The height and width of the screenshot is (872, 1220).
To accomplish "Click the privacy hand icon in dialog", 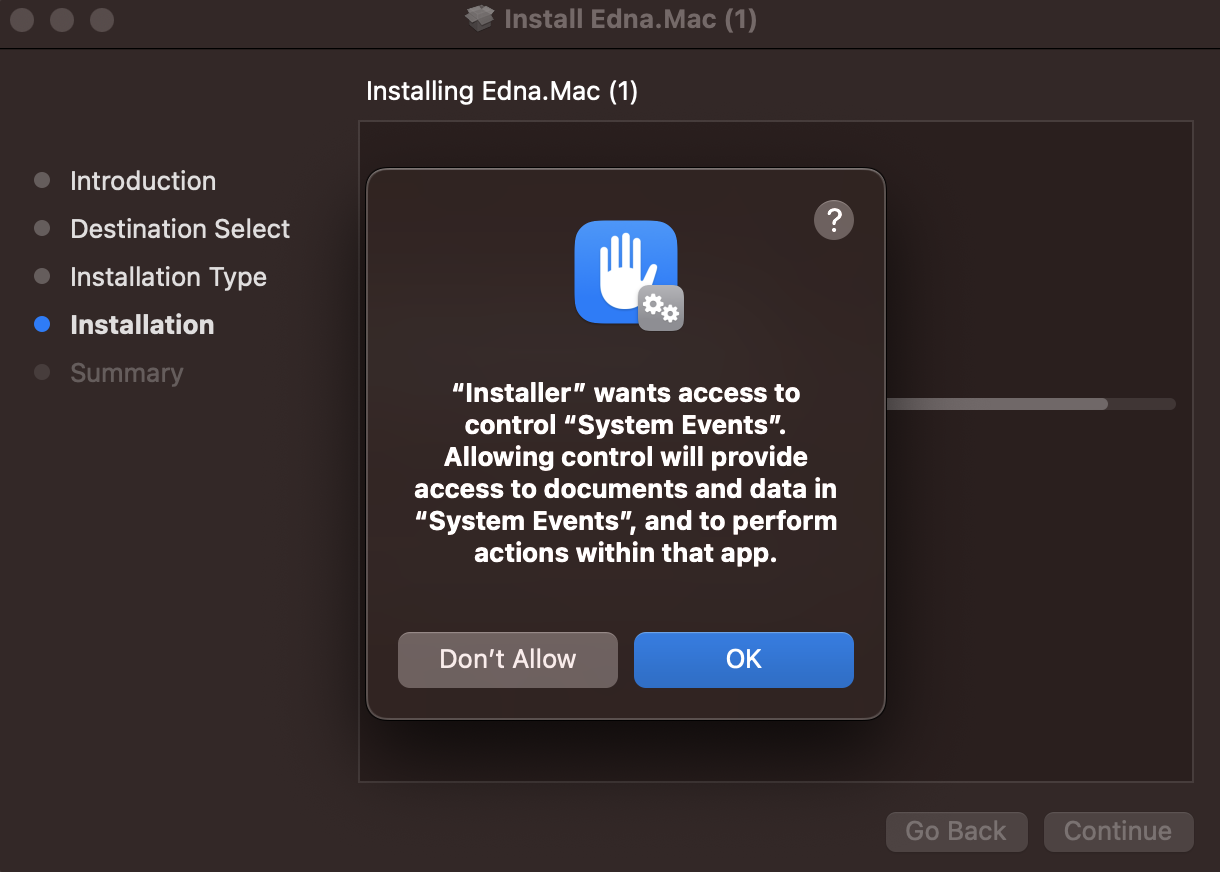I will [x=628, y=274].
